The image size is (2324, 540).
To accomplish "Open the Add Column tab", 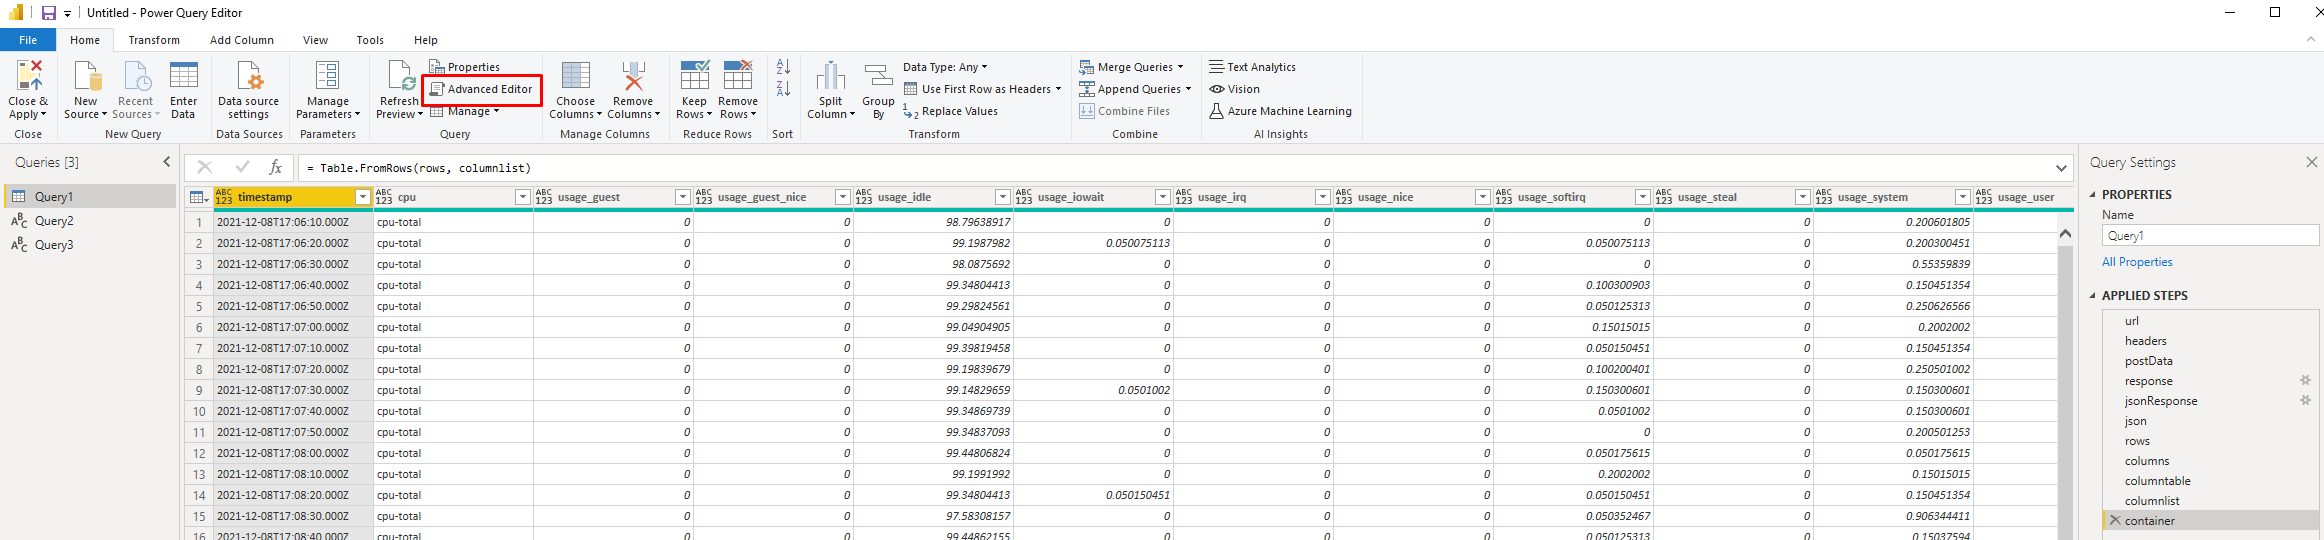I will 241,40.
